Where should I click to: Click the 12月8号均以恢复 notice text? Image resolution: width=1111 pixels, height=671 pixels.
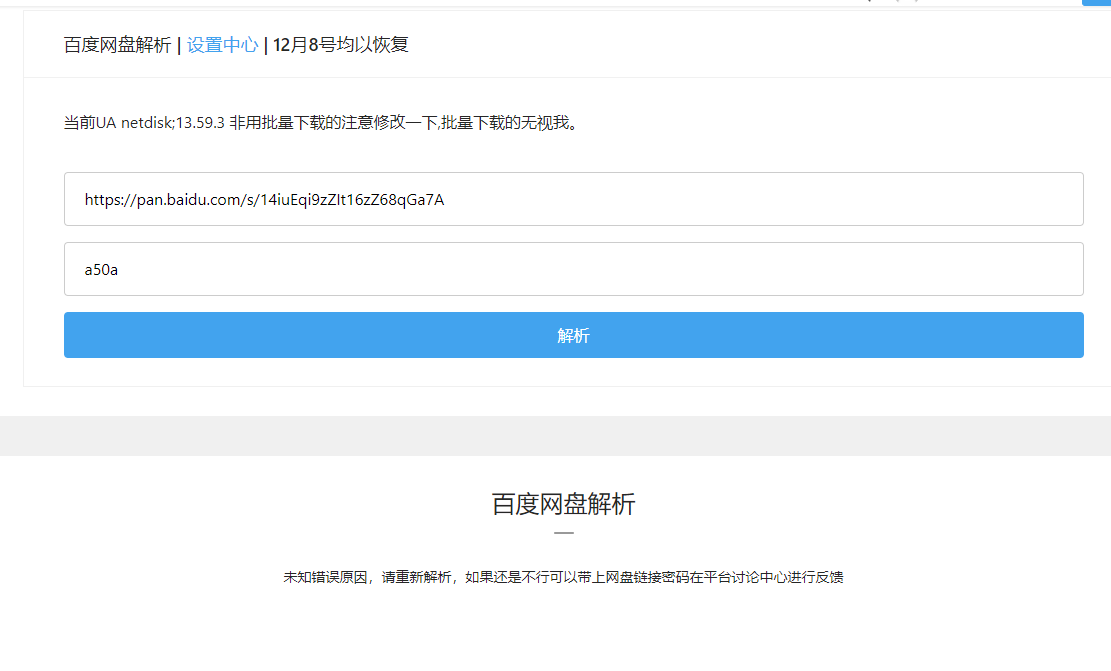coord(341,45)
